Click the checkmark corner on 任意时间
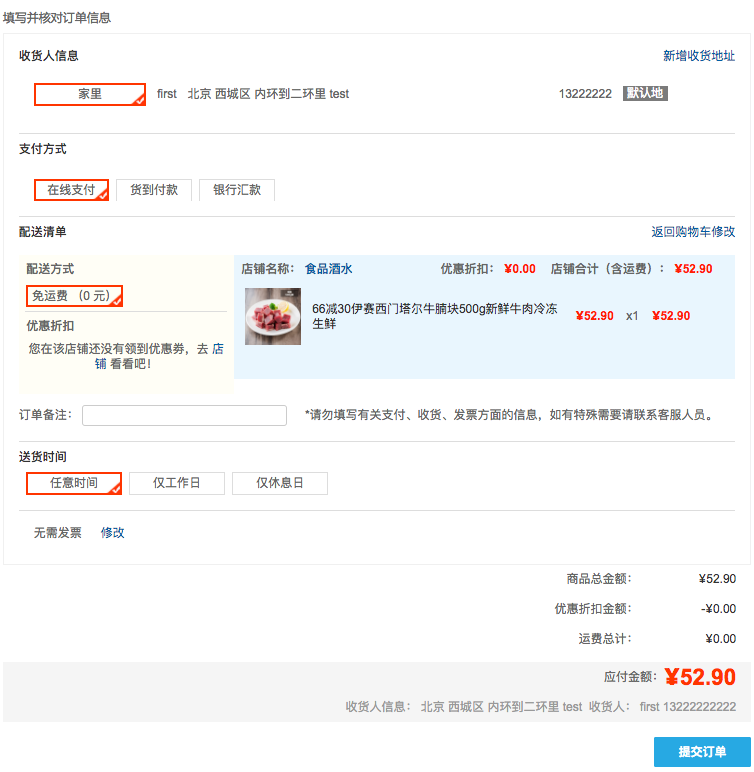This screenshot has height=772, width=754. tap(116, 489)
